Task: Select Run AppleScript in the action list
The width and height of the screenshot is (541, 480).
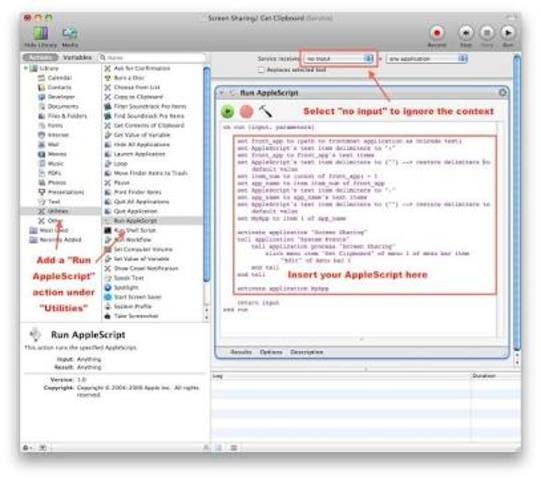Action: tap(152, 221)
